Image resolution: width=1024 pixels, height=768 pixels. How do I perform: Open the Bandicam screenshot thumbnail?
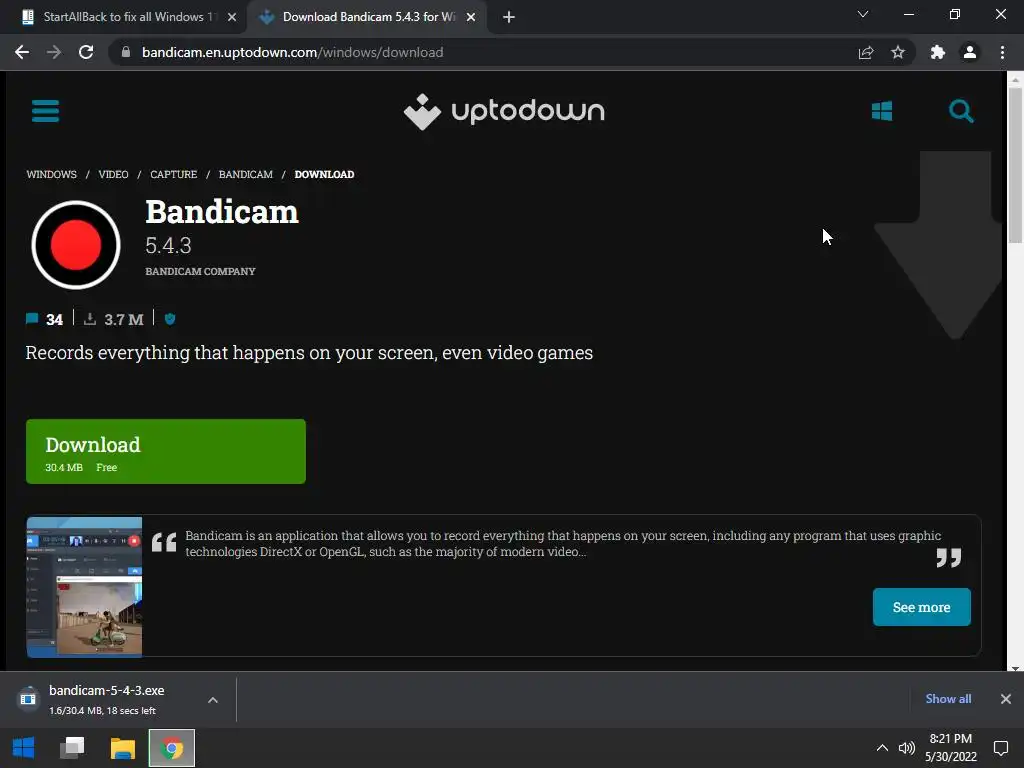[84, 586]
